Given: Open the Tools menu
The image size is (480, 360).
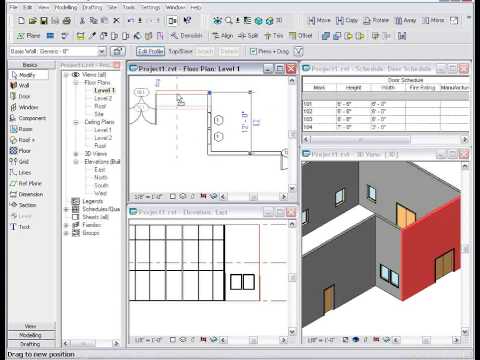Looking at the screenshot, I should (x=129, y=7).
